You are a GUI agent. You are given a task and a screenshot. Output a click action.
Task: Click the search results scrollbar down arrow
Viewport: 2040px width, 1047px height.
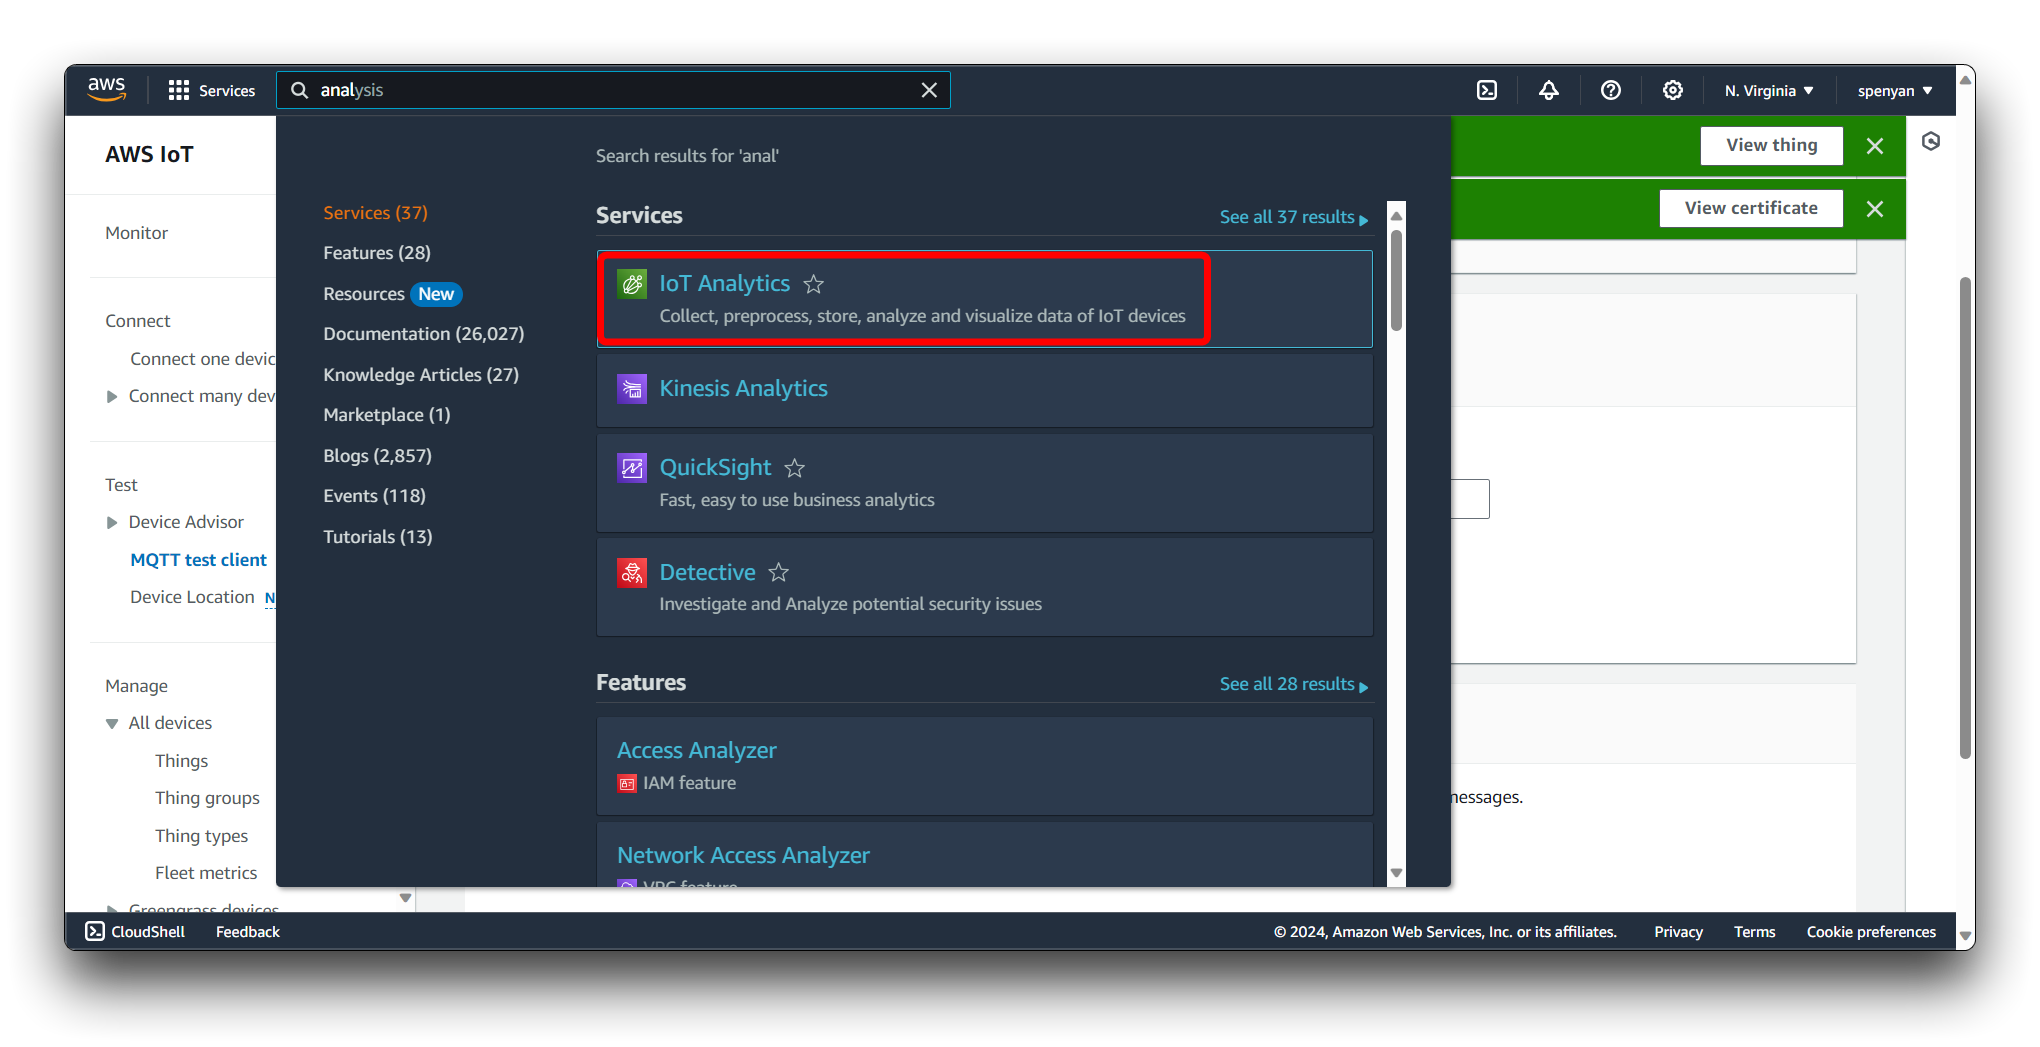1397,873
